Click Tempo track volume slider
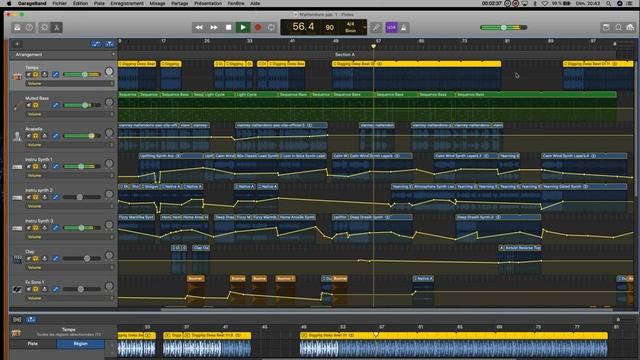 [82, 74]
